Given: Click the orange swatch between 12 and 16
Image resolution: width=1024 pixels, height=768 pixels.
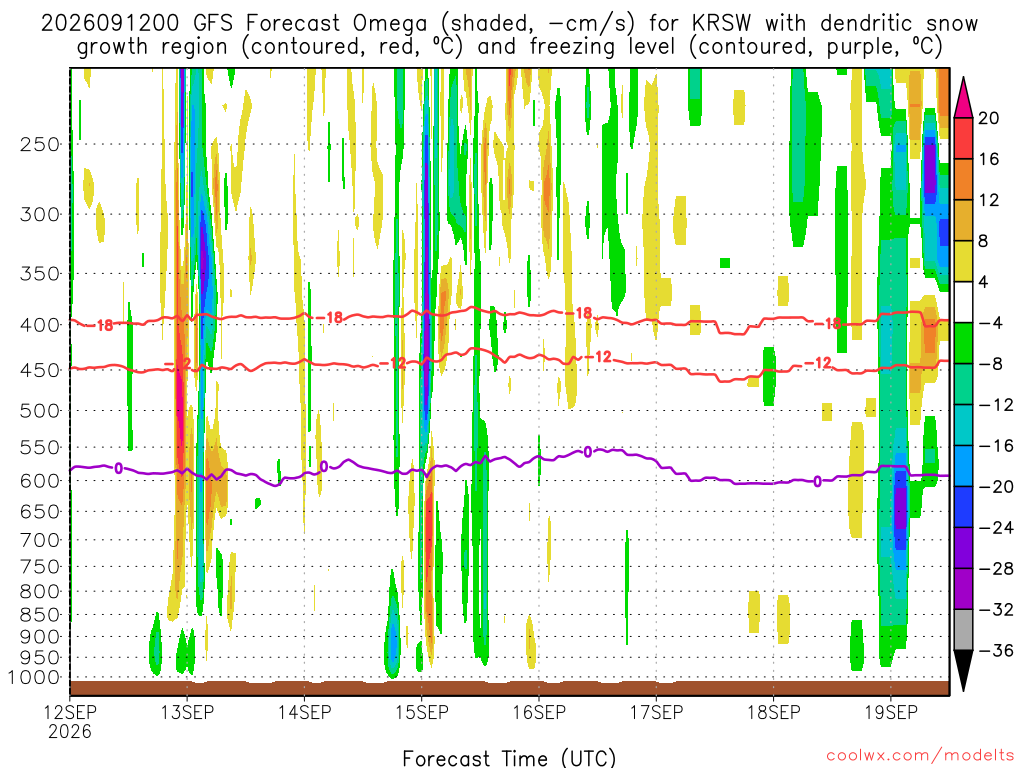Looking at the screenshot, I should coord(963,179).
